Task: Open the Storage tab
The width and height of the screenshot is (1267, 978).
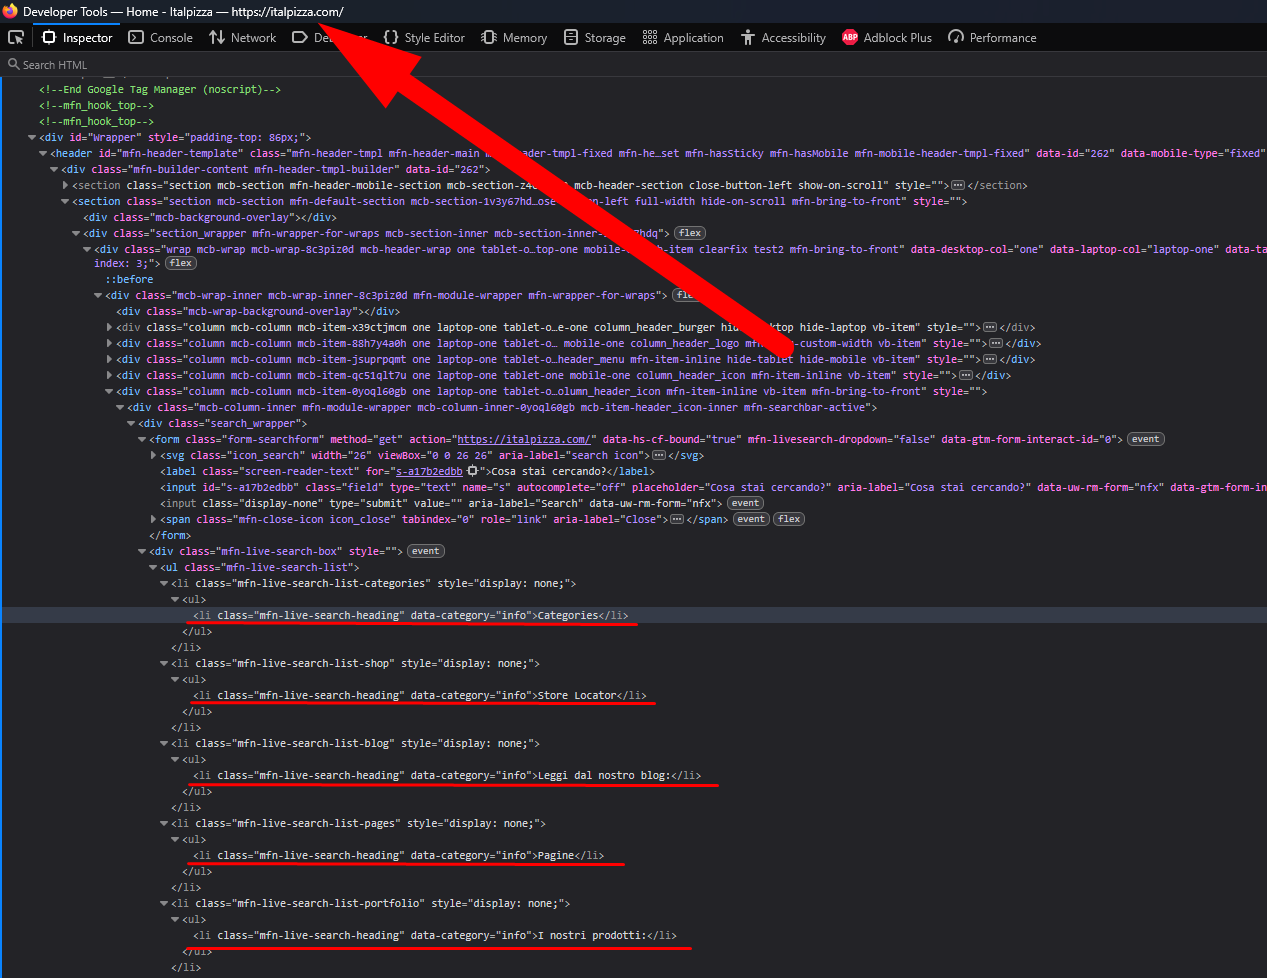Action: point(595,37)
